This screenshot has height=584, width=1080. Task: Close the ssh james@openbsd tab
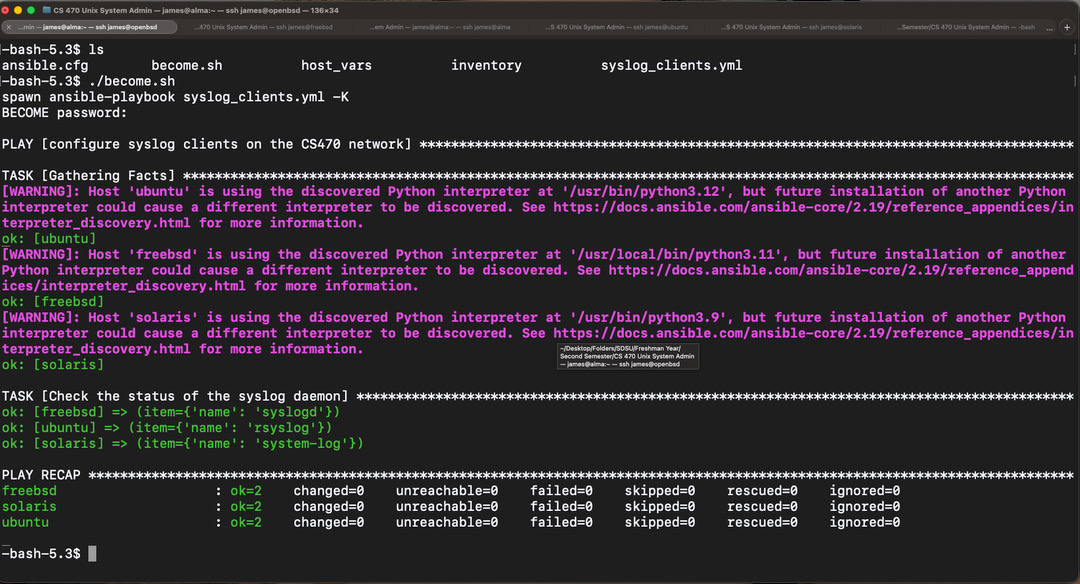[x=8, y=27]
